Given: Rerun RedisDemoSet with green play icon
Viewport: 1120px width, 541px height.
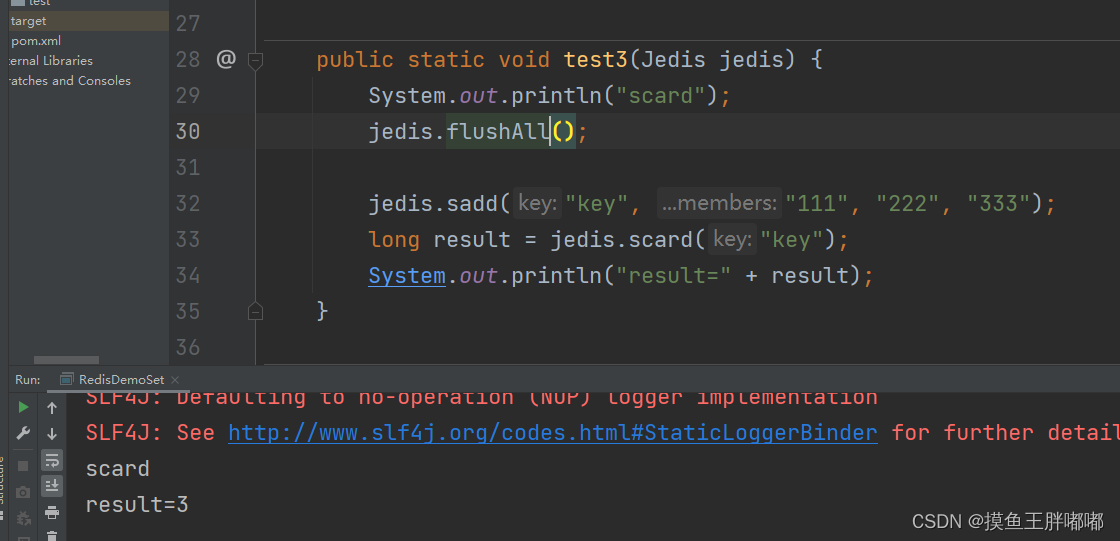Looking at the screenshot, I should [23, 407].
